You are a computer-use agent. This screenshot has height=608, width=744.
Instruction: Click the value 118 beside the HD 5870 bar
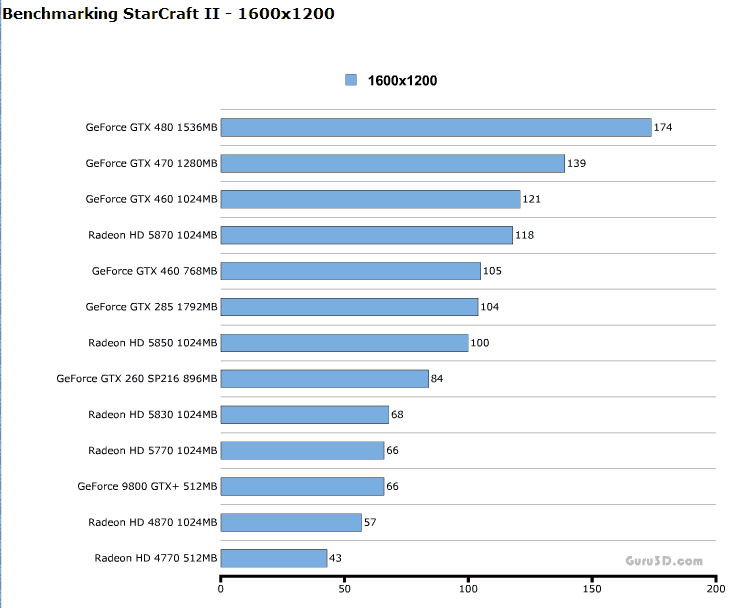click(524, 235)
